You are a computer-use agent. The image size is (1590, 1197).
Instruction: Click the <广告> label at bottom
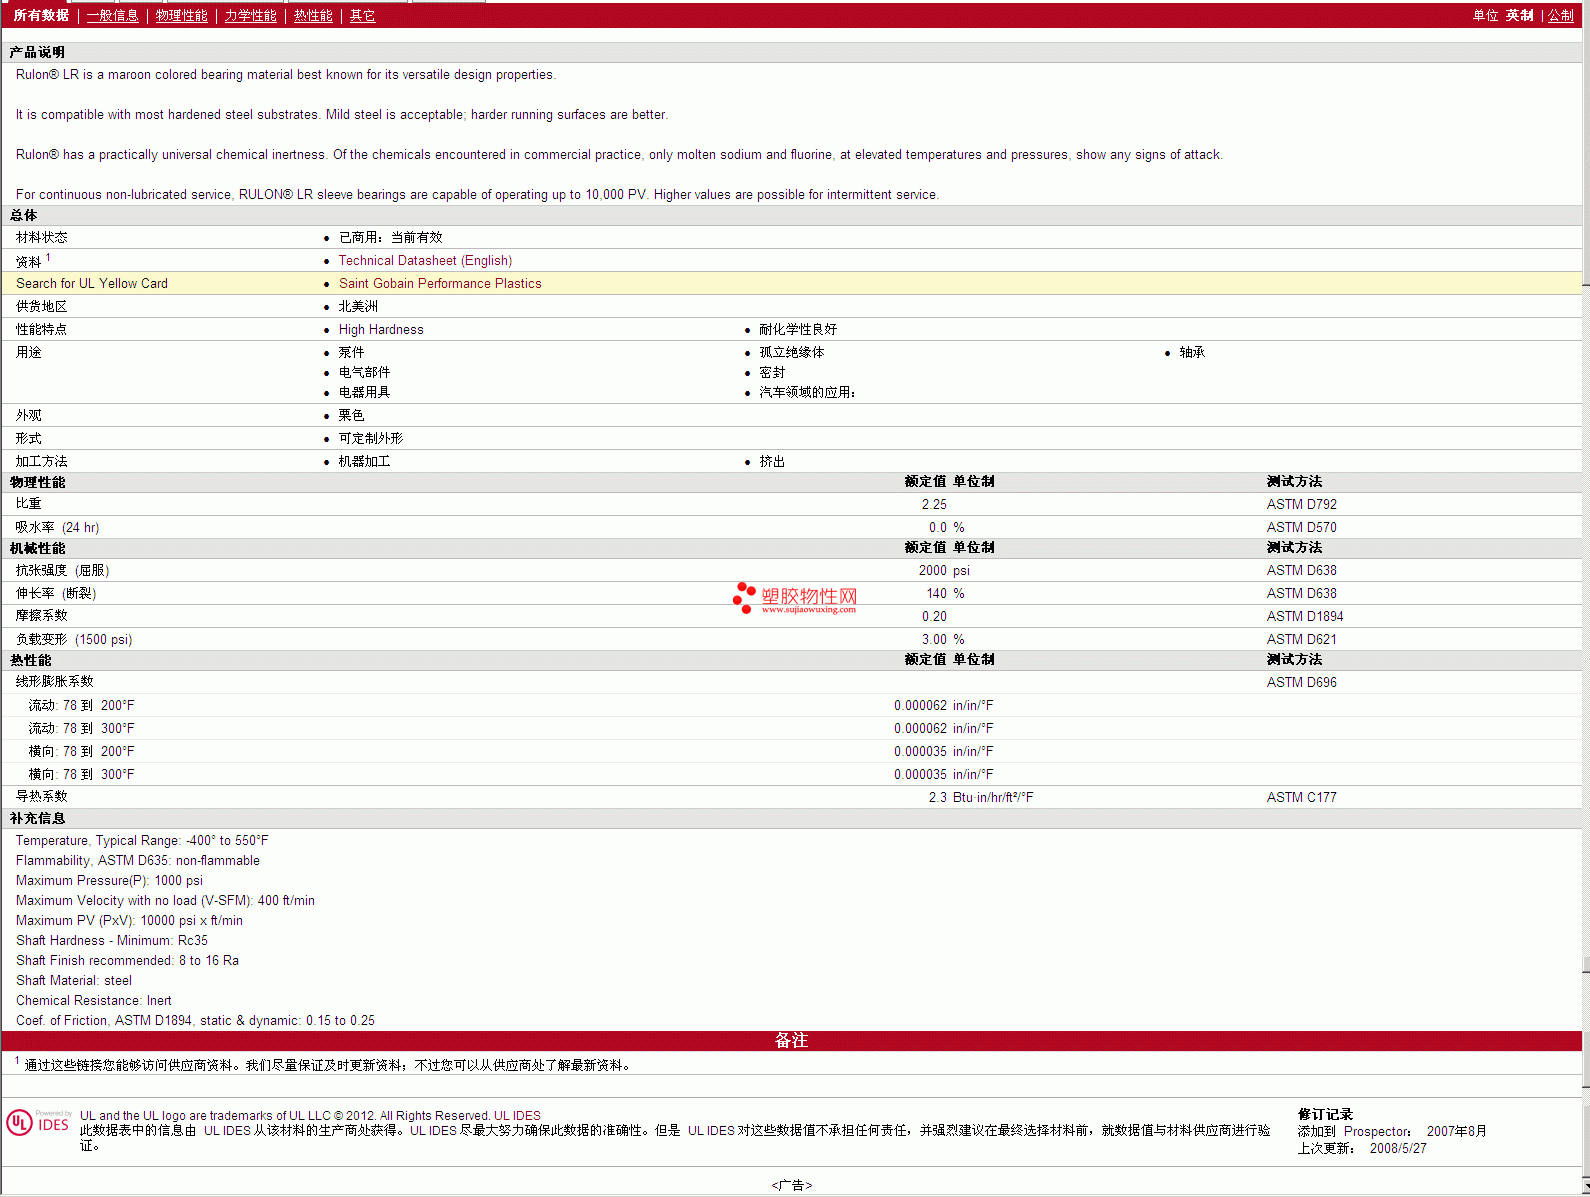(x=791, y=1185)
